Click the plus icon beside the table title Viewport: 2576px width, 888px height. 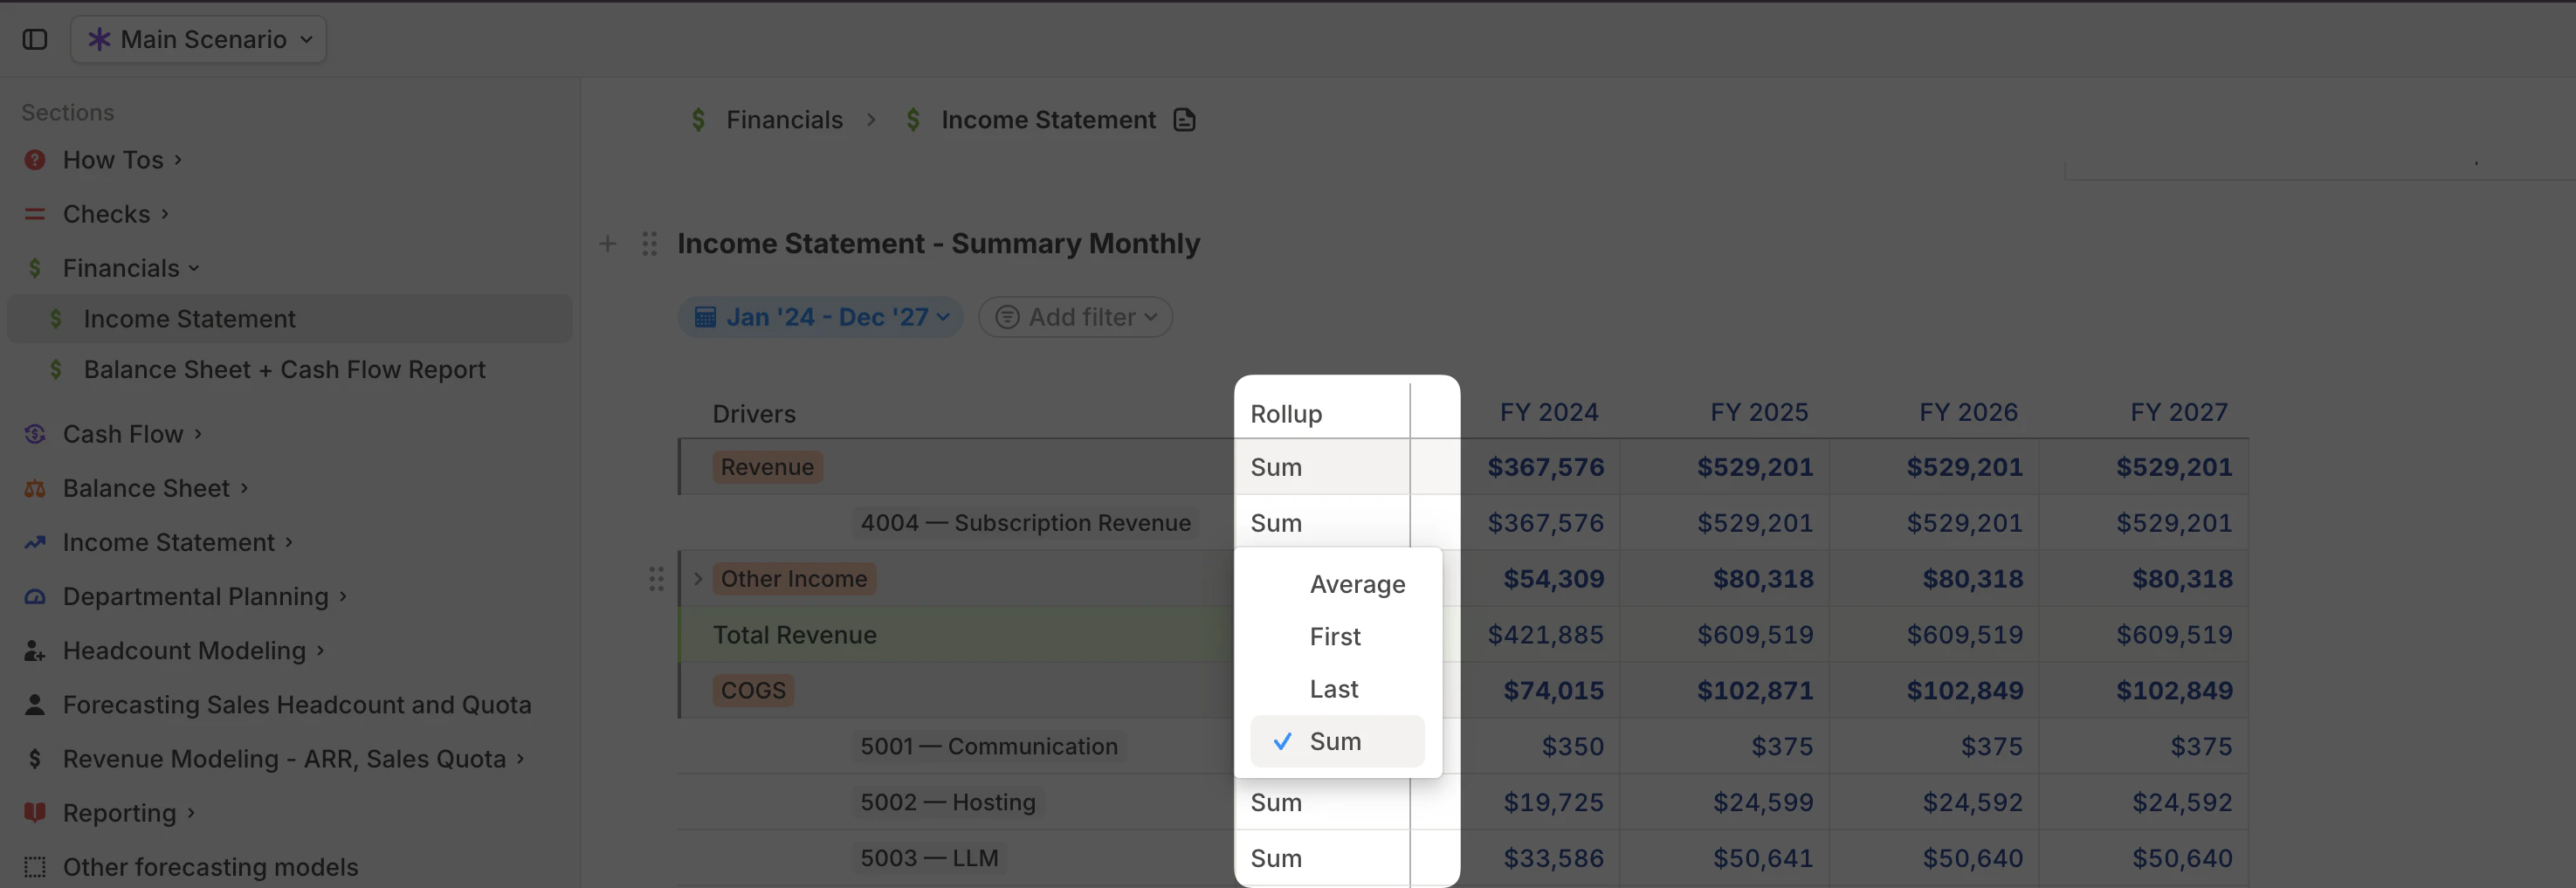tap(607, 243)
